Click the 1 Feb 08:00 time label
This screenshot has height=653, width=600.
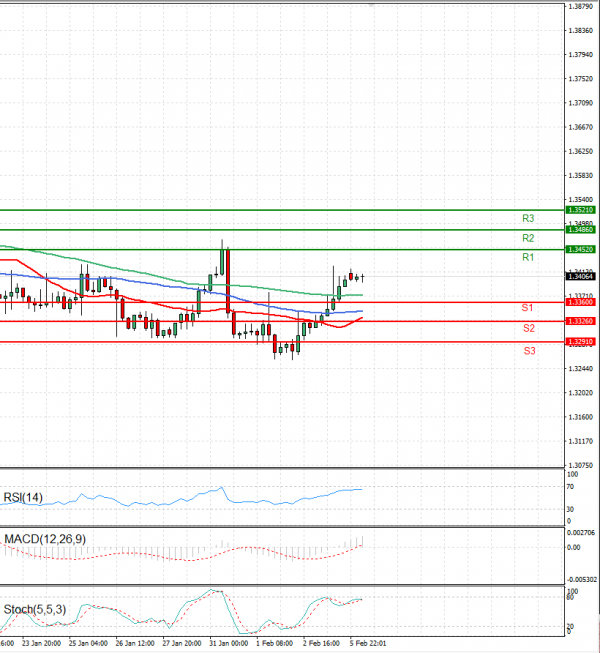point(274,643)
